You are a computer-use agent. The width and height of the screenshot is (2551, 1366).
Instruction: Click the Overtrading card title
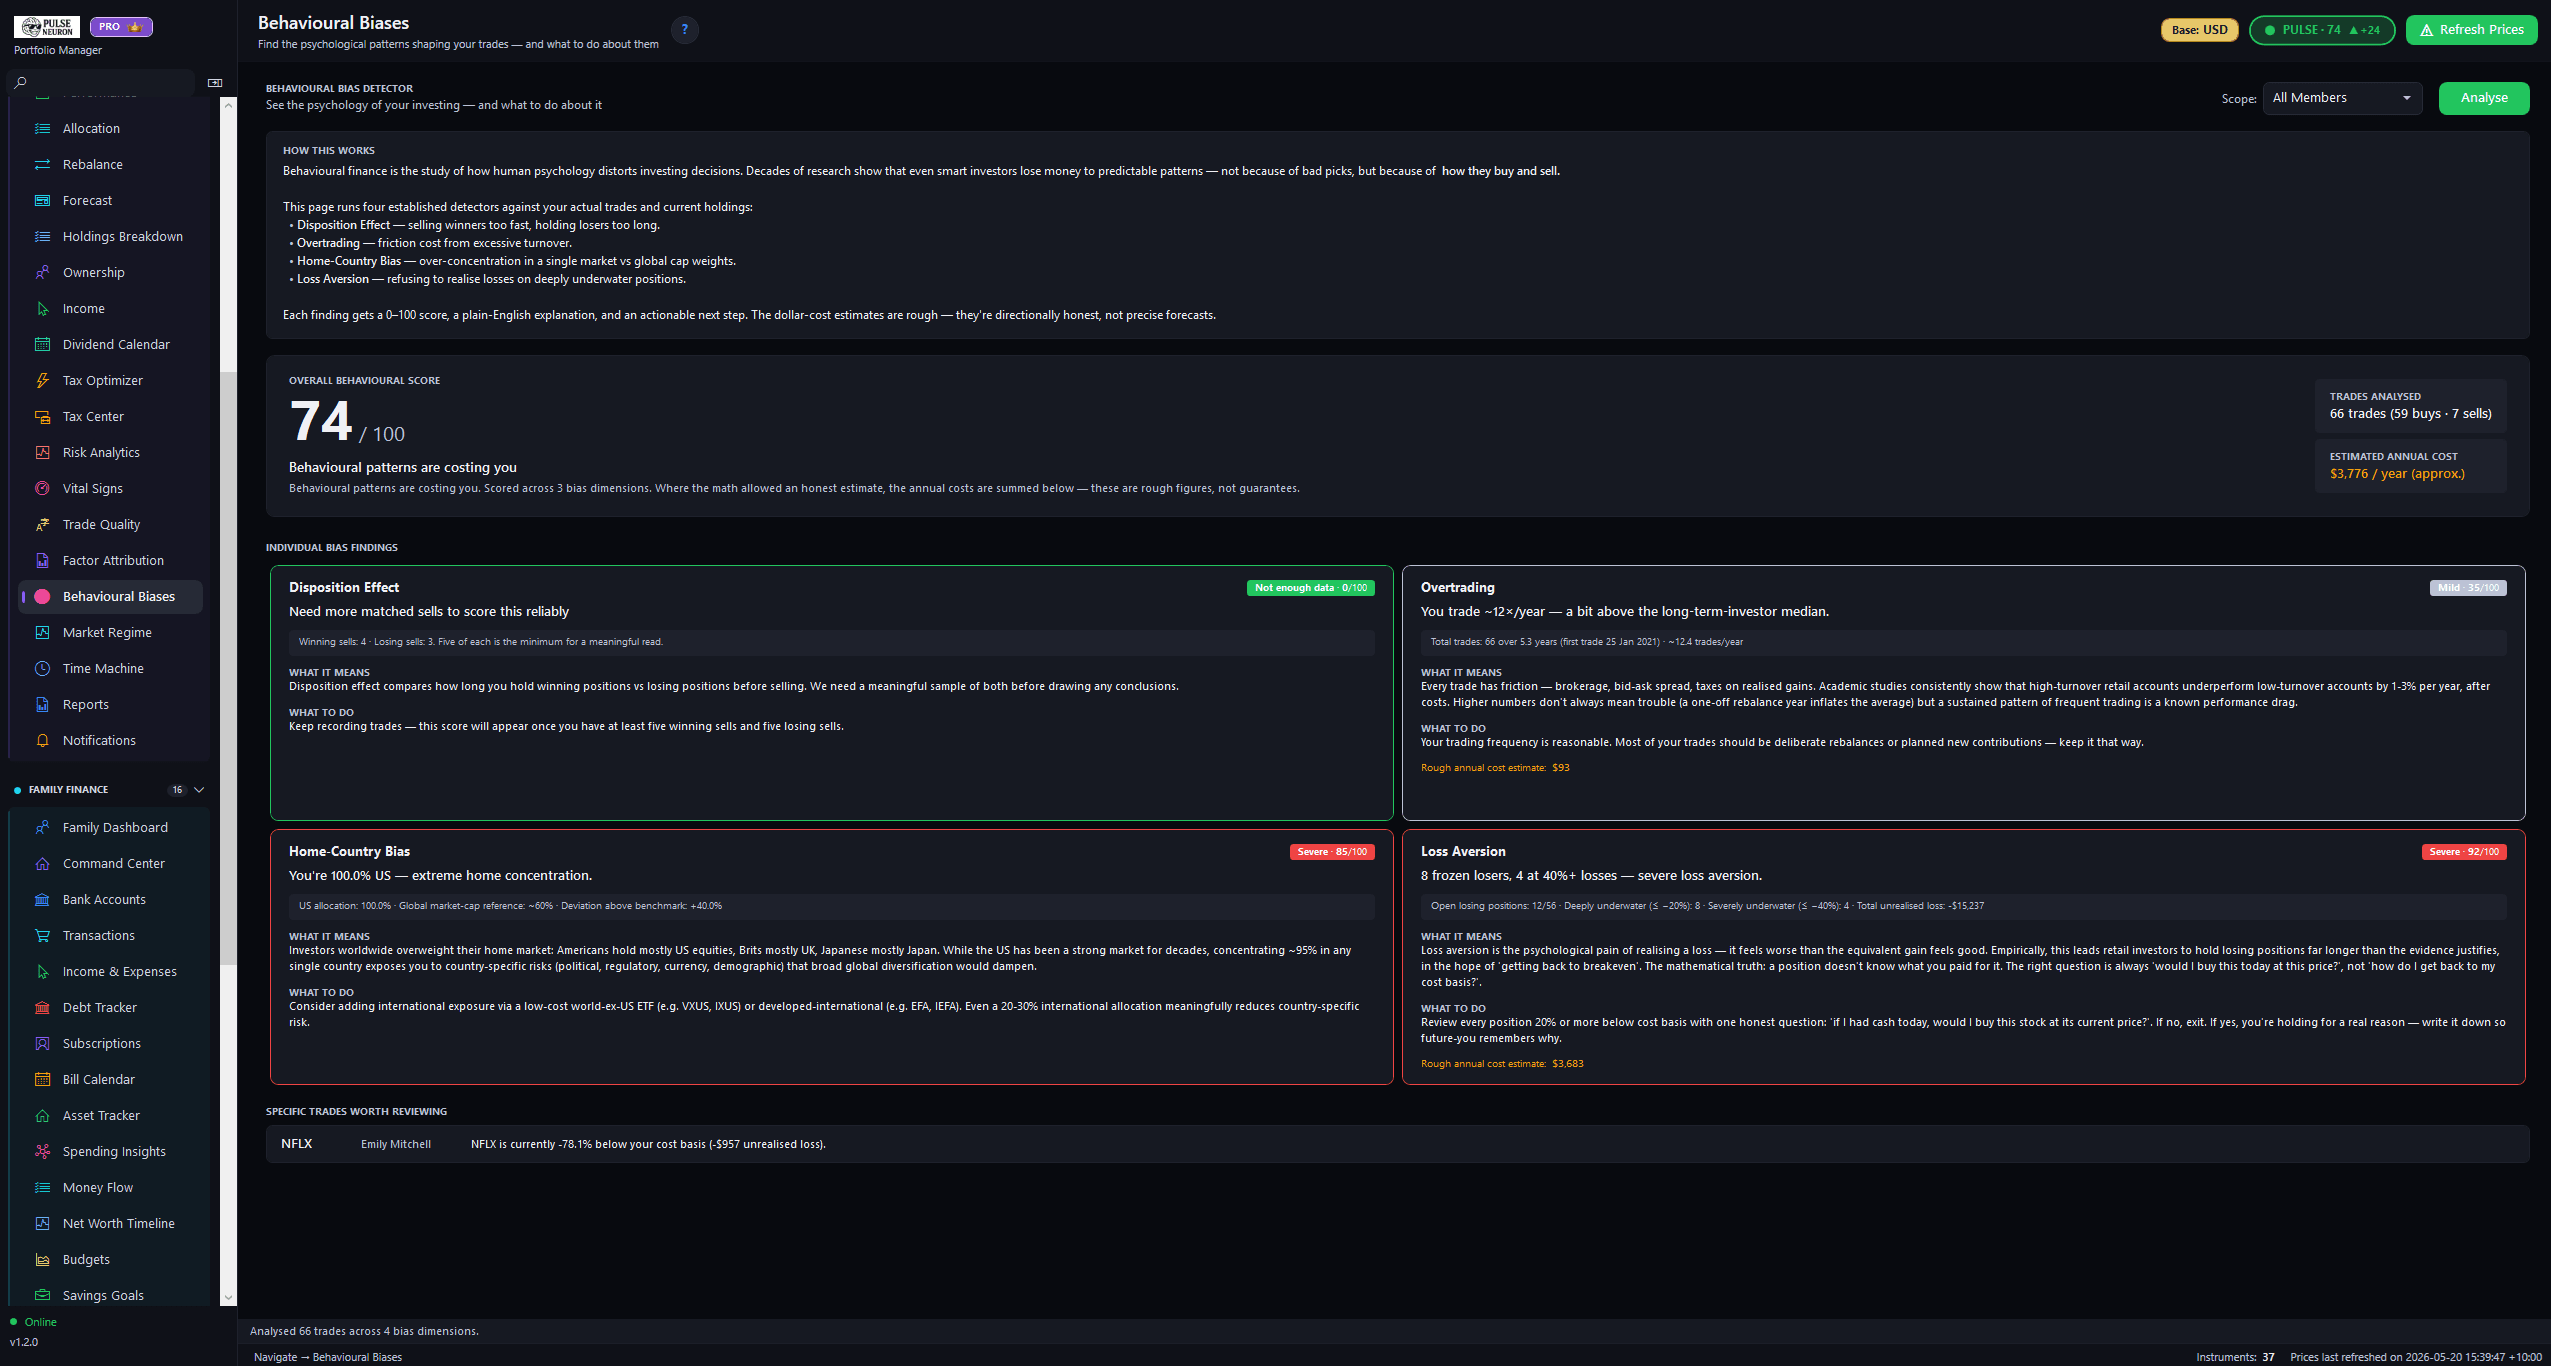(1457, 587)
